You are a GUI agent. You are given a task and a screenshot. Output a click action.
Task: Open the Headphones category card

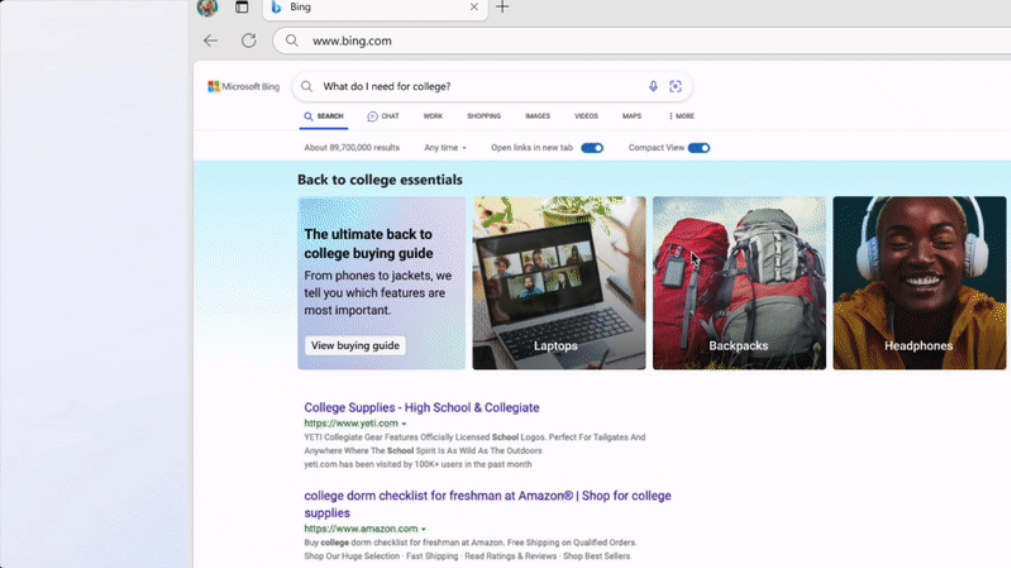[x=919, y=283]
